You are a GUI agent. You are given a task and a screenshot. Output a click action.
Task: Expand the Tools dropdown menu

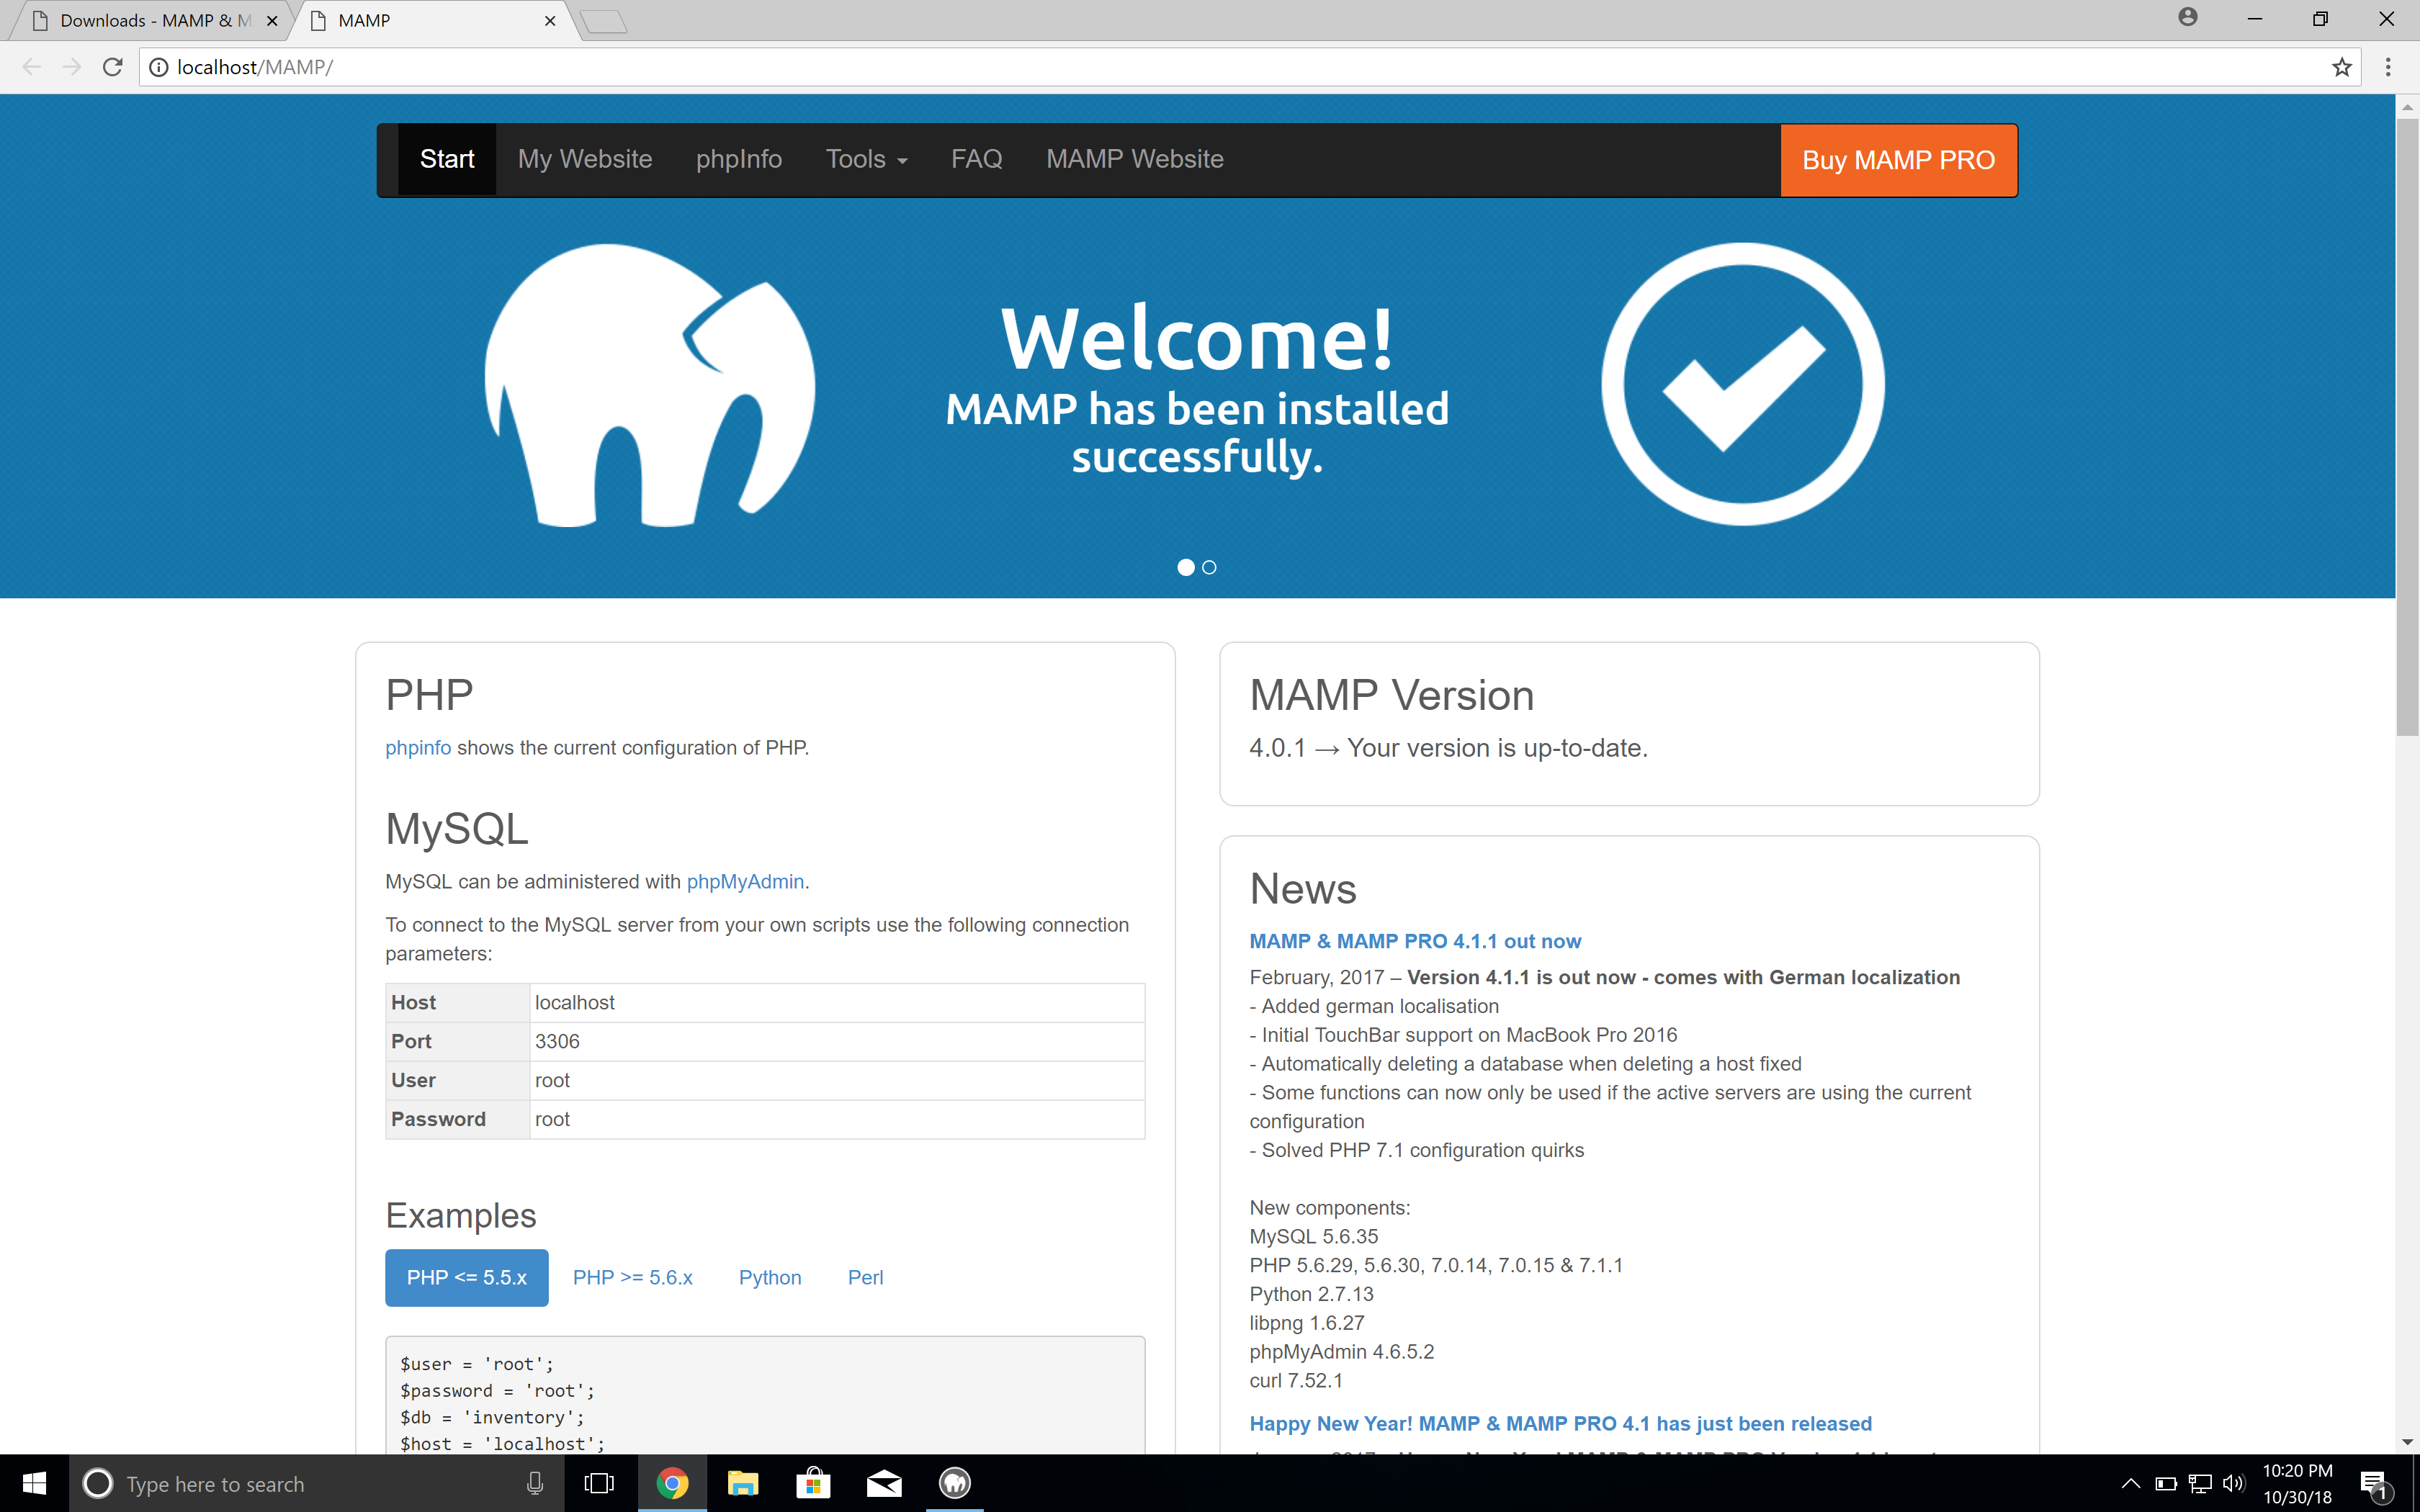pyautogui.click(x=866, y=159)
